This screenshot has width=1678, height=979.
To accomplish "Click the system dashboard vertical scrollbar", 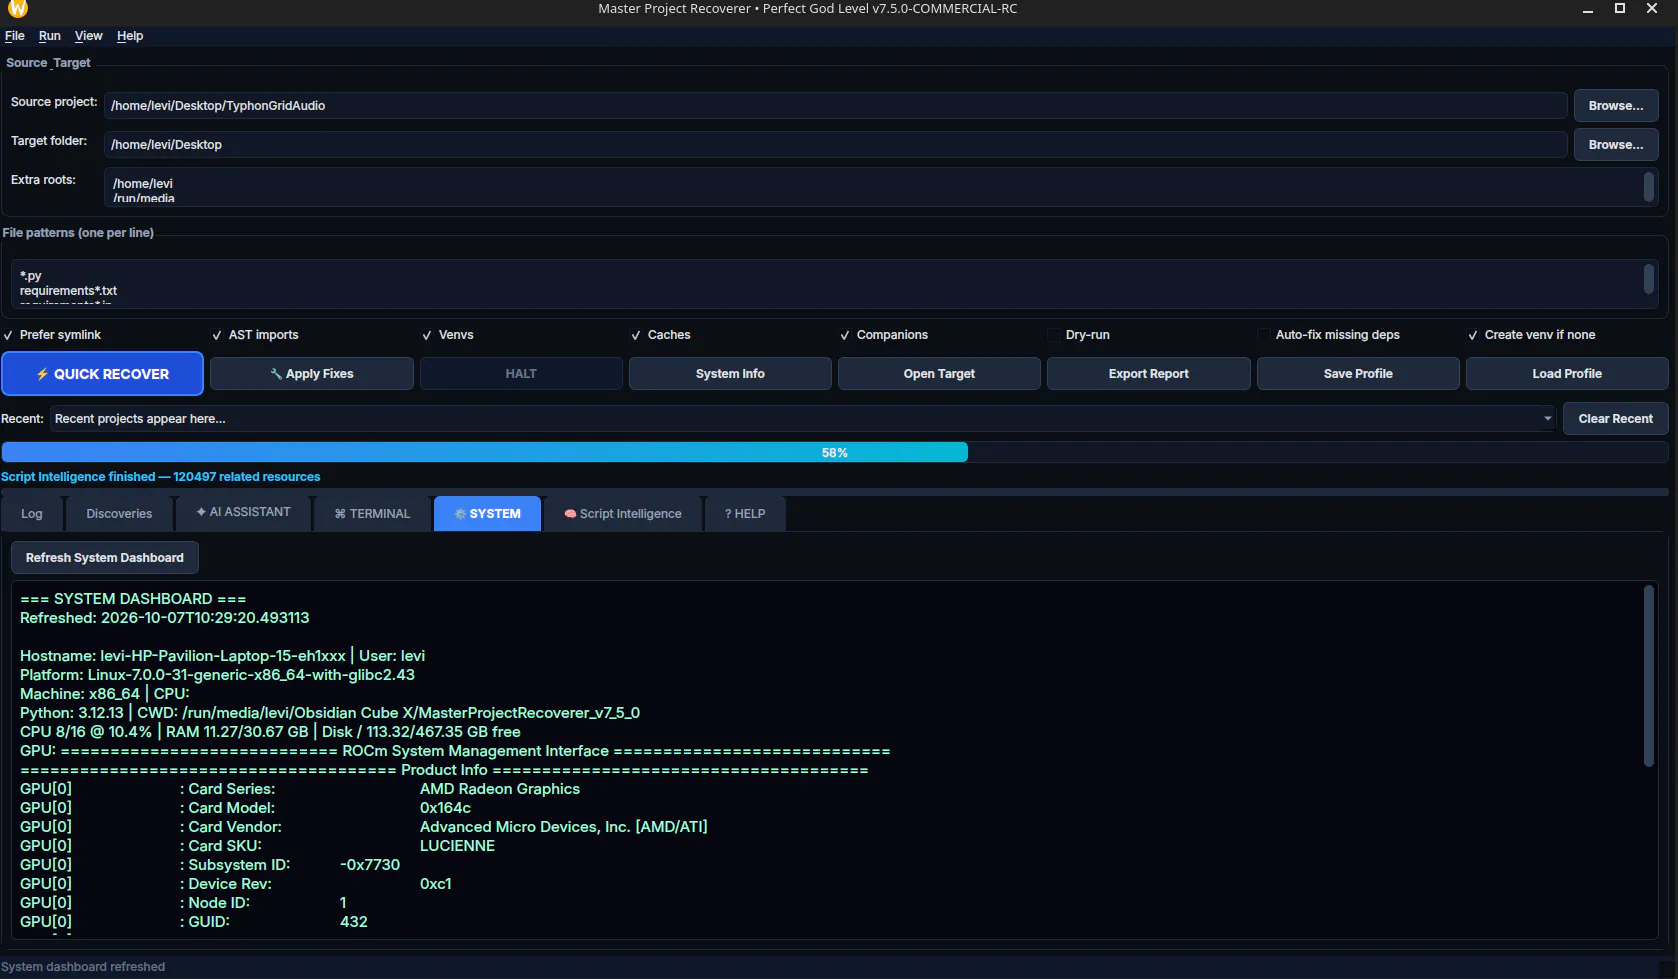I will (1649, 676).
